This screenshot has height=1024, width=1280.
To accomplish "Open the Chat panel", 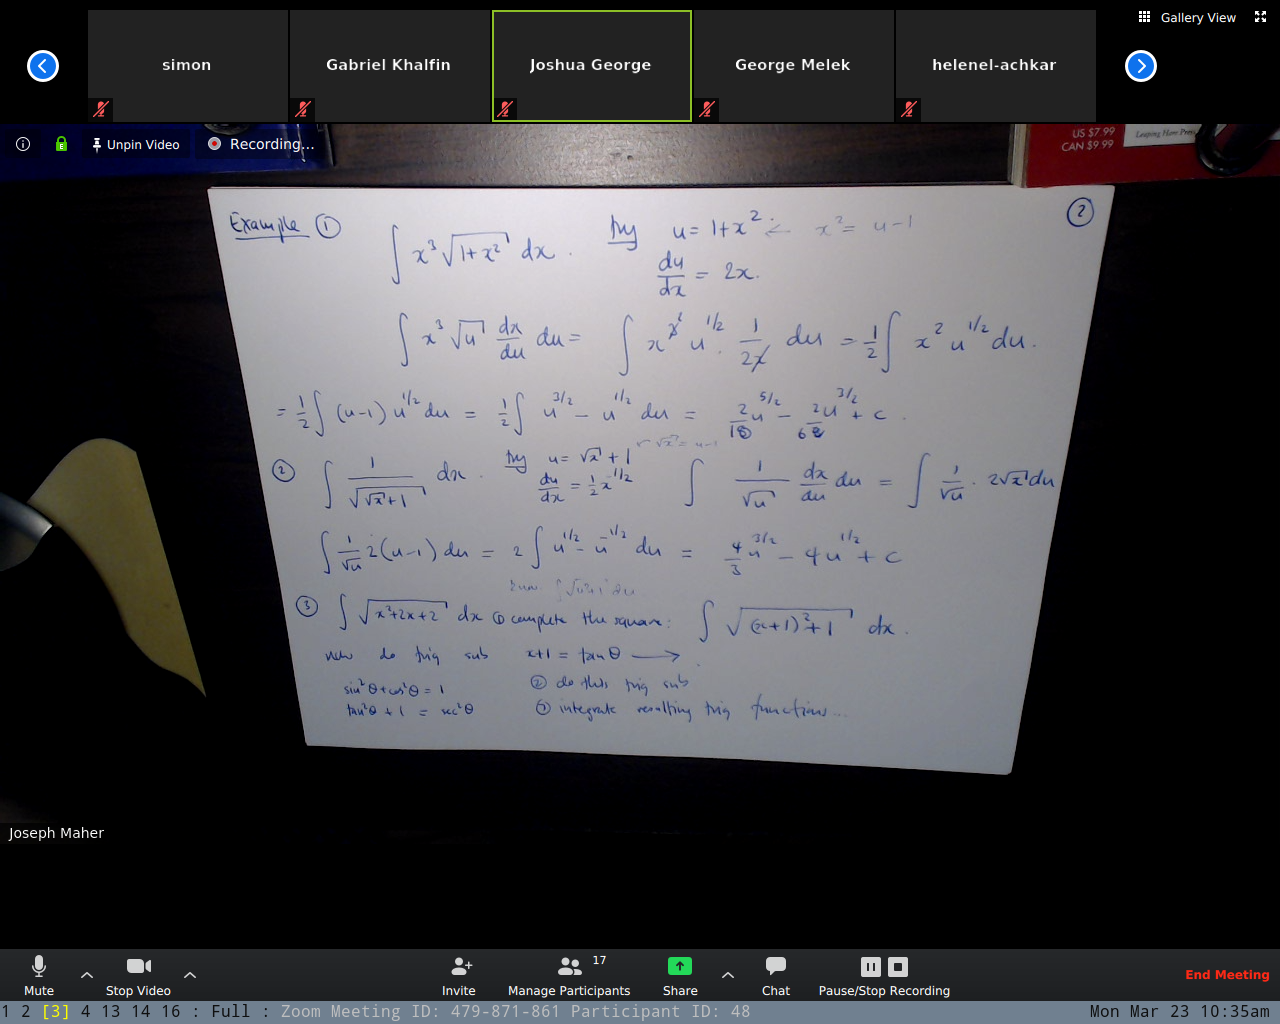I will click(x=775, y=966).
